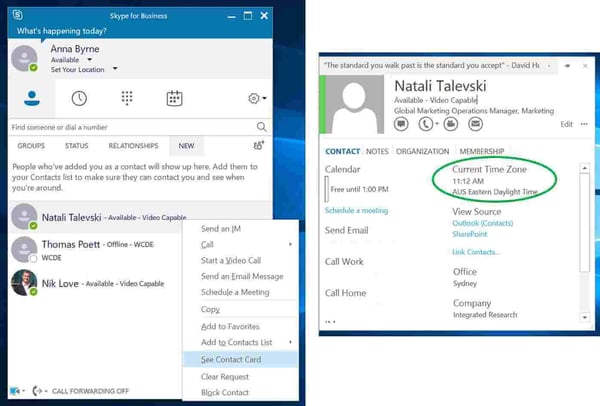Click the video call icon on contact card
The width and height of the screenshot is (600, 406).
coord(450,125)
